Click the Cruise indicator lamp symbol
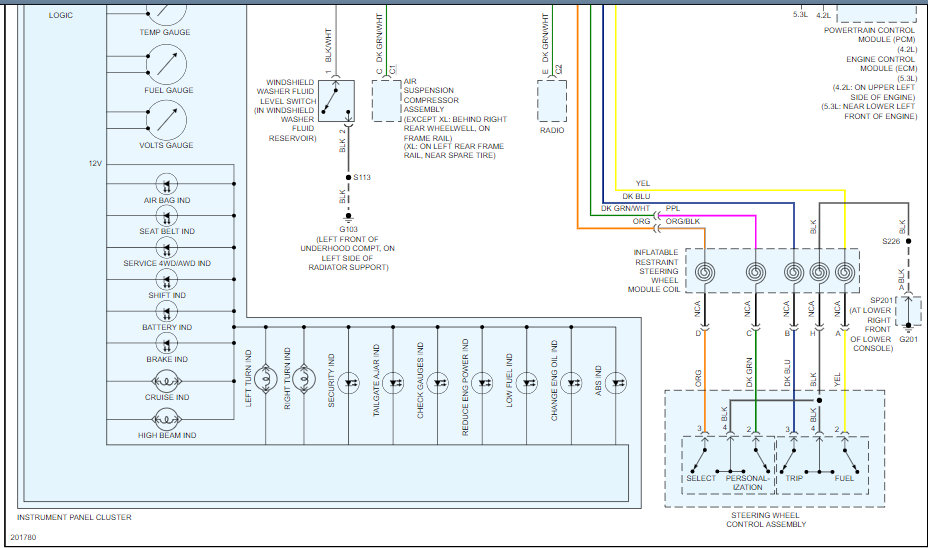This screenshot has height=548, width=928. coord(166,381)
